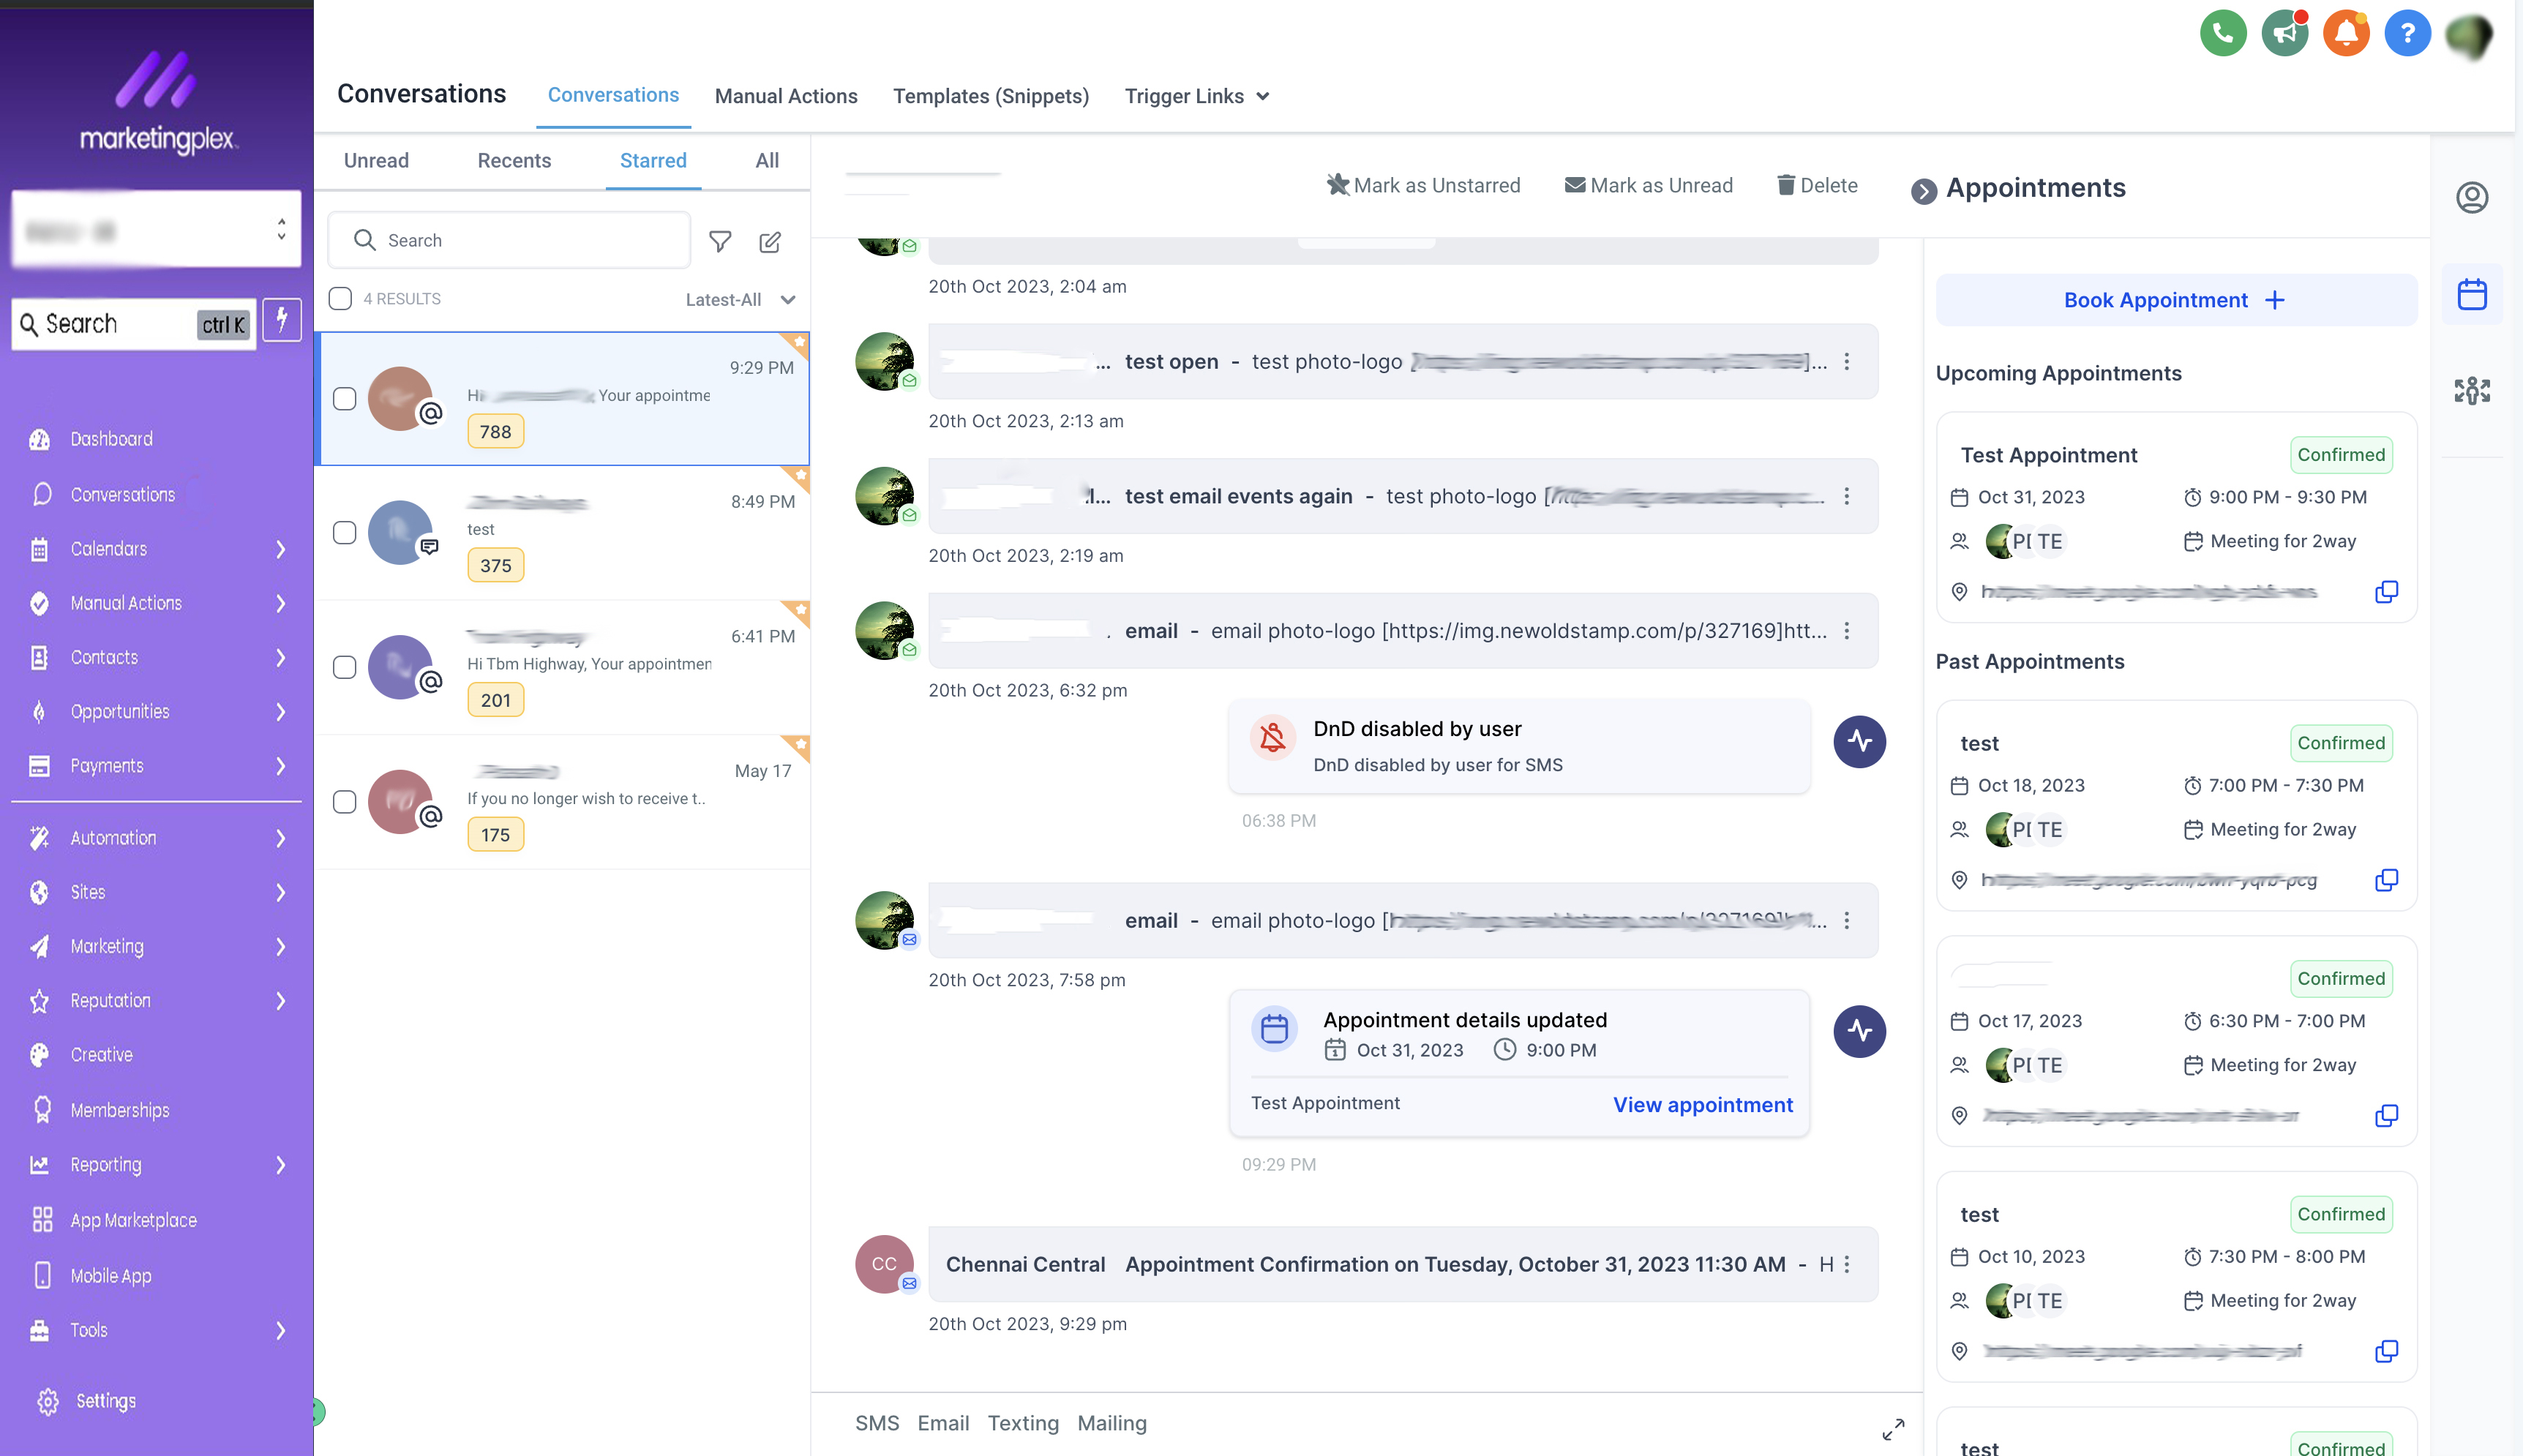The width and height of the screenshot is (2523, 1456).
Task: Switch to the Unread tab
Action: coord(376,161)
